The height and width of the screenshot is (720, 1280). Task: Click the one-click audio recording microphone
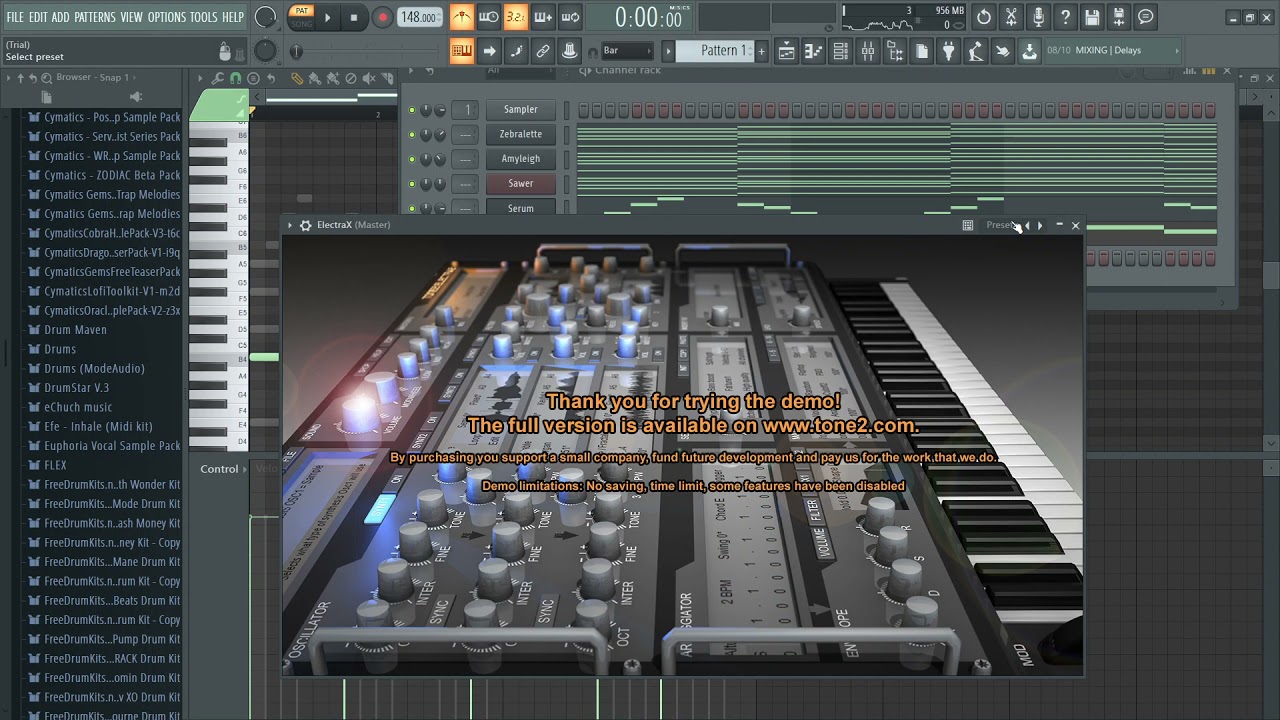(1038, 17)
